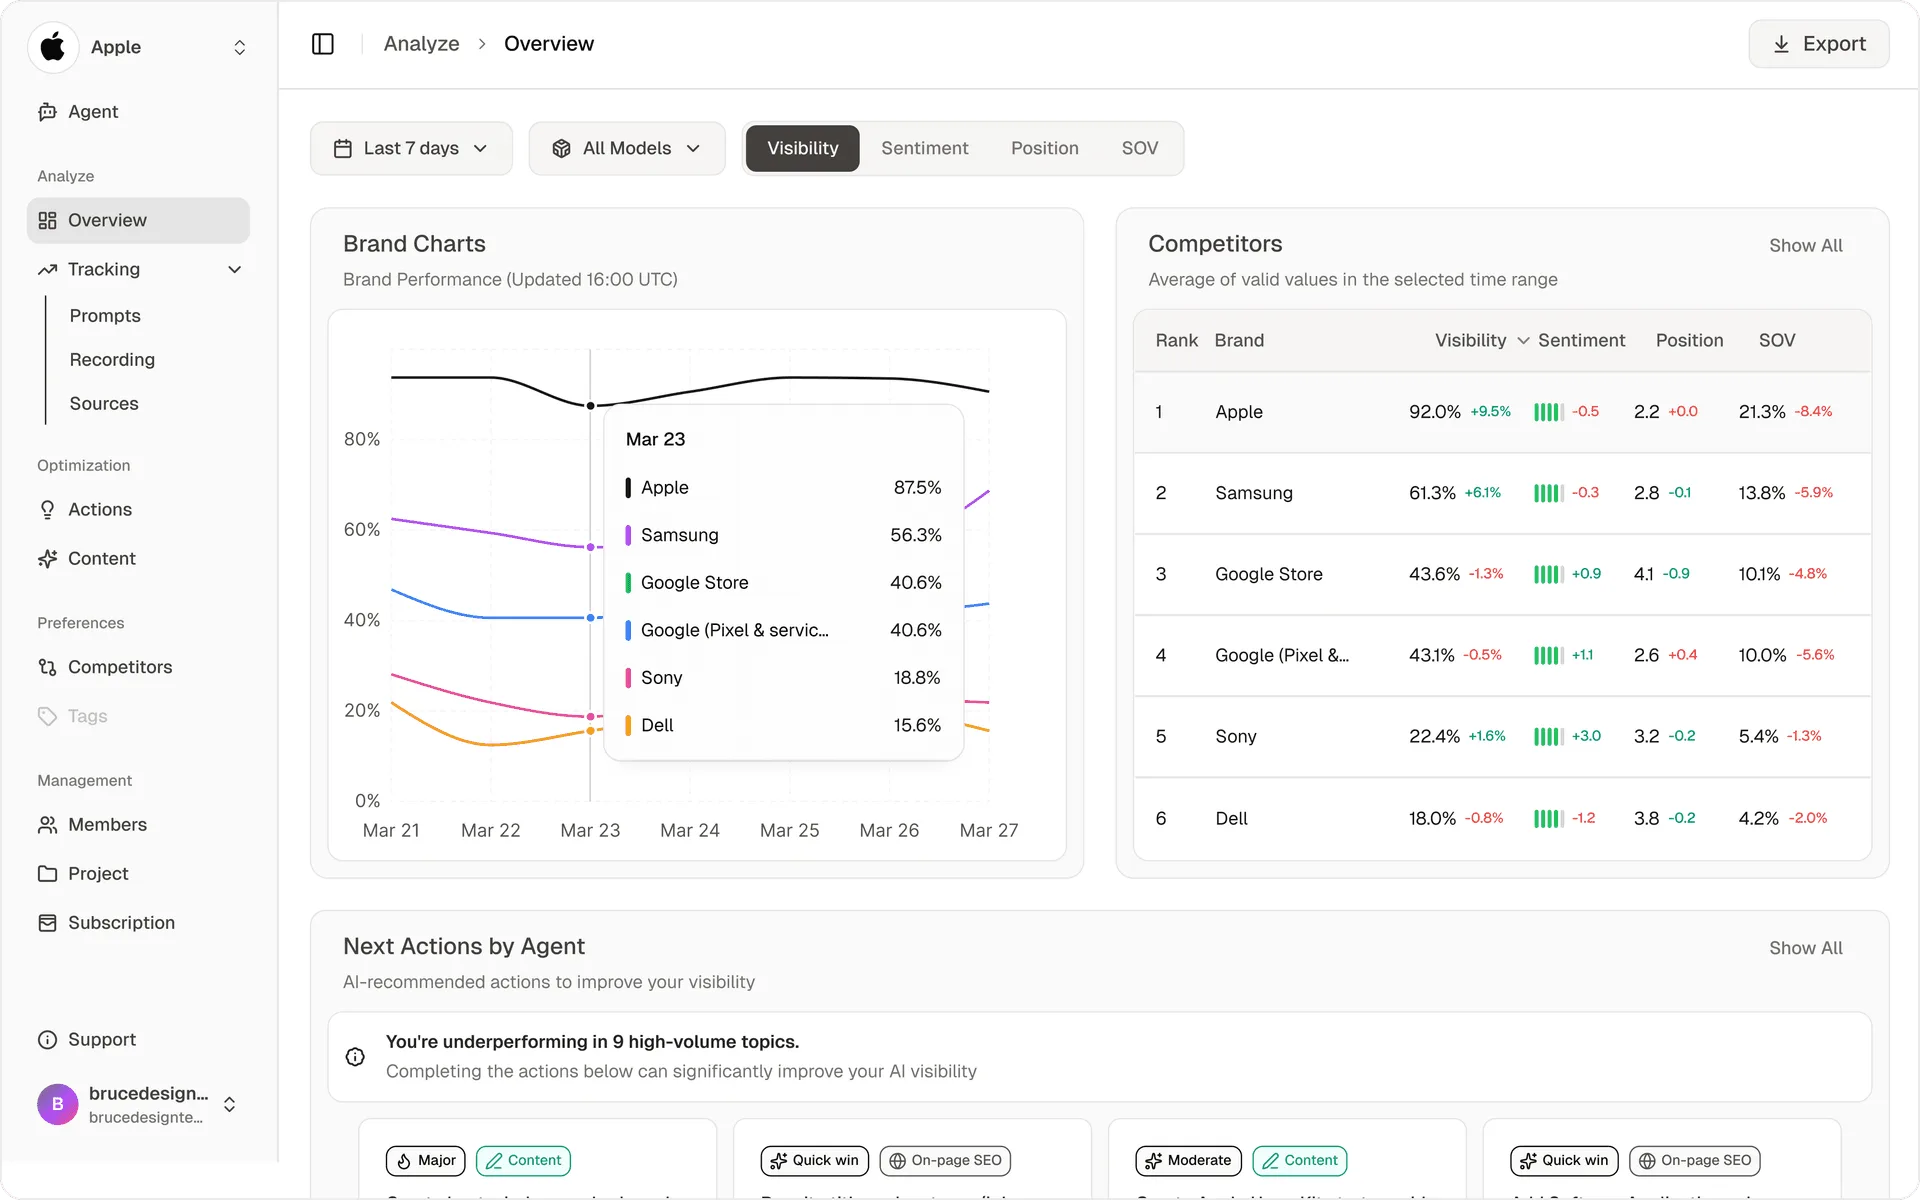Screen dimensions: 1920x1200
Task: Click the pencil icon on first Content tag
Action: coord(494,1161)
